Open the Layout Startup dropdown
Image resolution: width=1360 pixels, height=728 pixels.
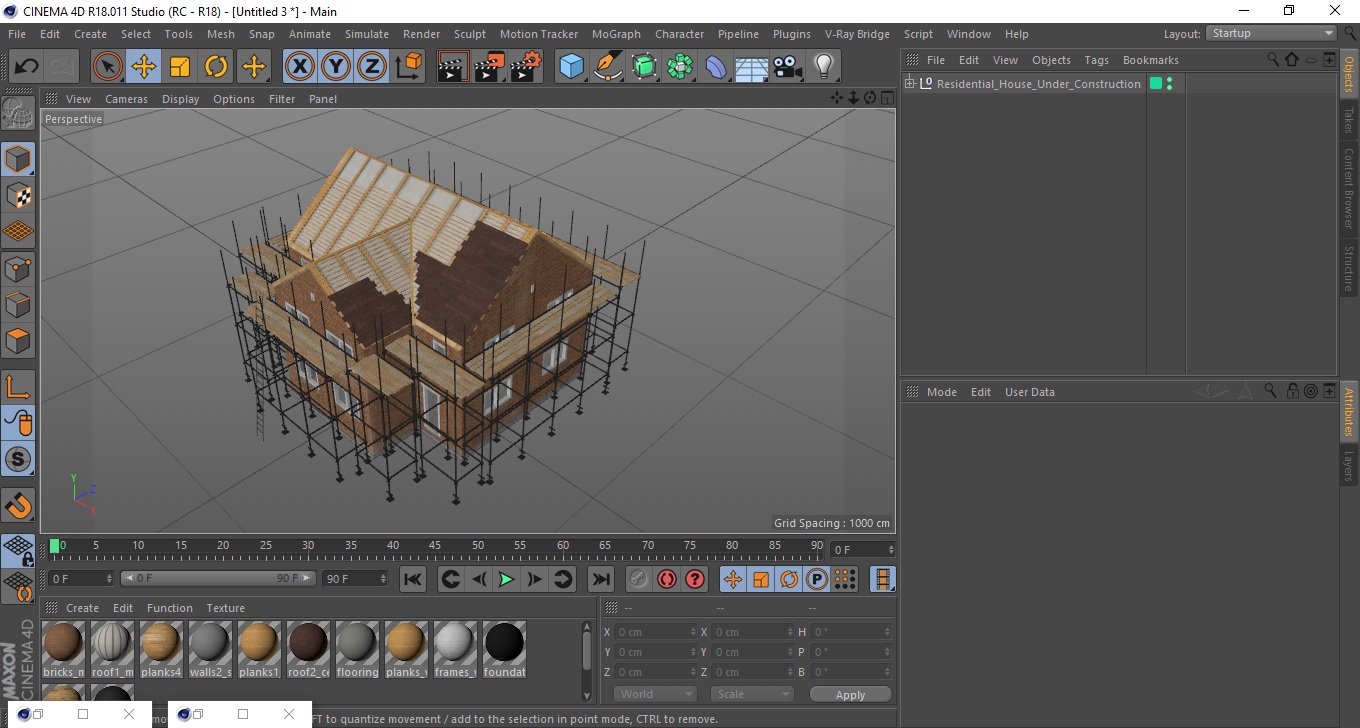pyautogui.click(x=1271, y=33)
